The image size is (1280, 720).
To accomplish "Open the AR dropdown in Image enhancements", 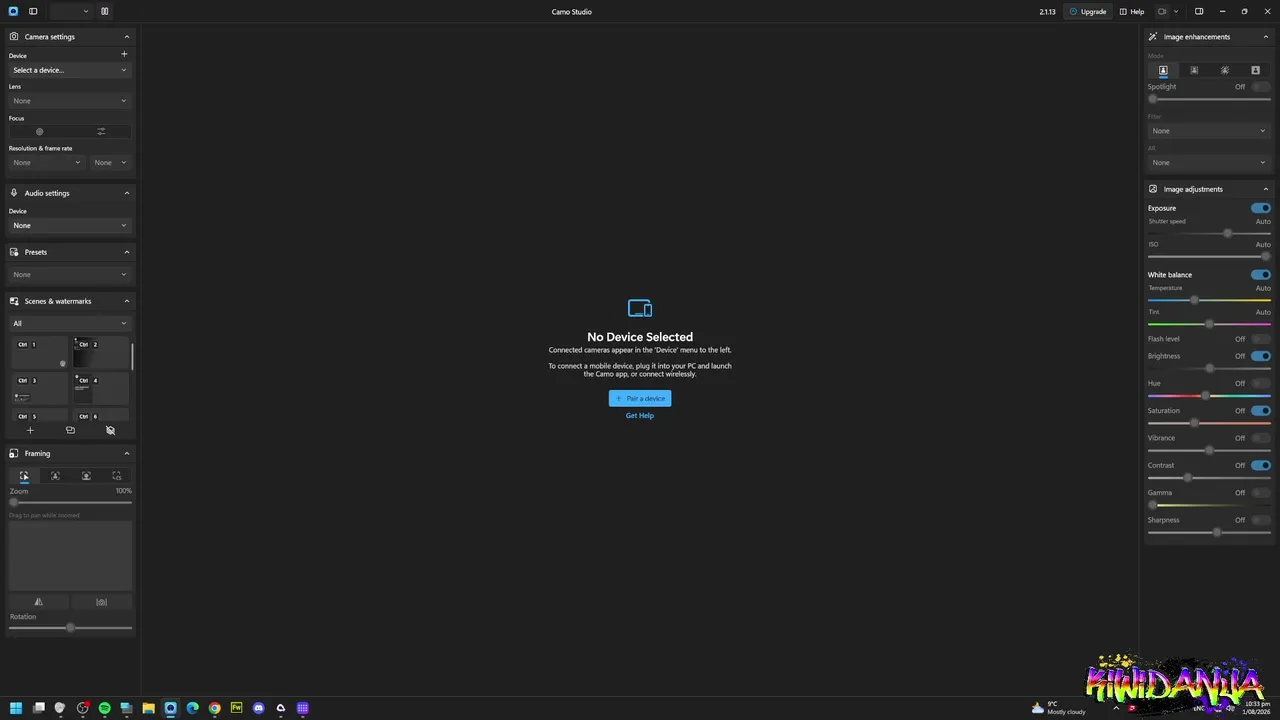I will click(1209, 162).
